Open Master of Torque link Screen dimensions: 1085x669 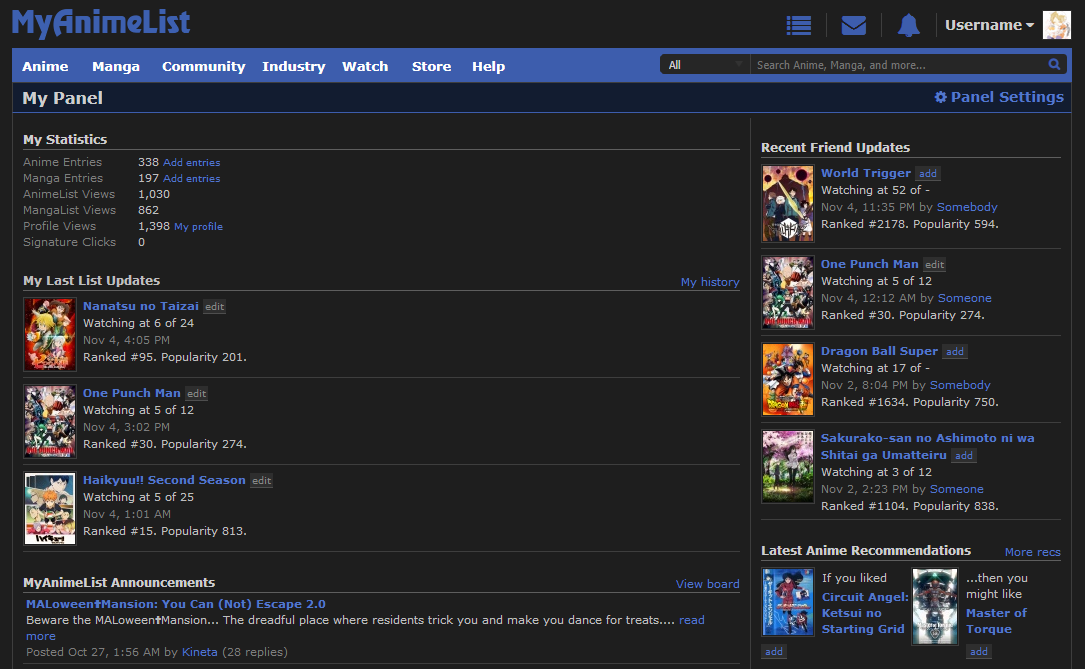996,621
